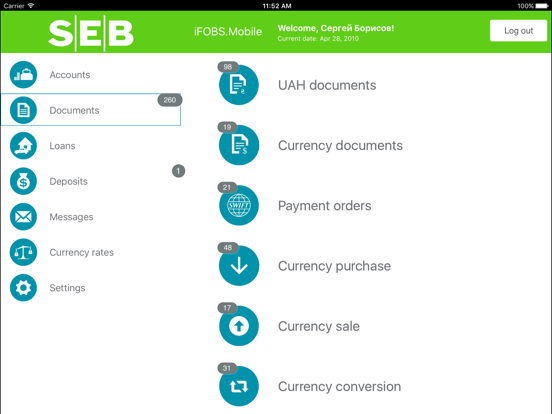Screen dimensions: 552x414
Task: Click the badge showing 1 near Deposits
Action: pos(178,171)
